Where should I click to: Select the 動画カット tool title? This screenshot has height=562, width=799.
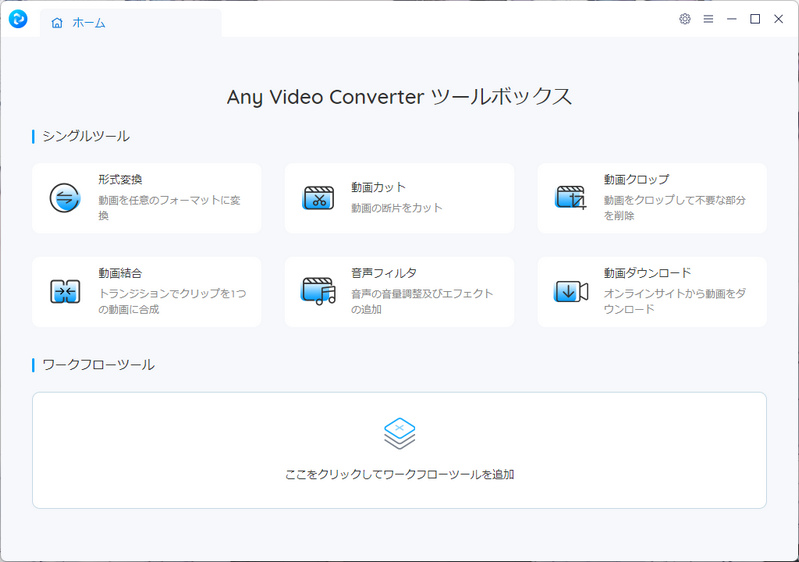pos(379,188)
